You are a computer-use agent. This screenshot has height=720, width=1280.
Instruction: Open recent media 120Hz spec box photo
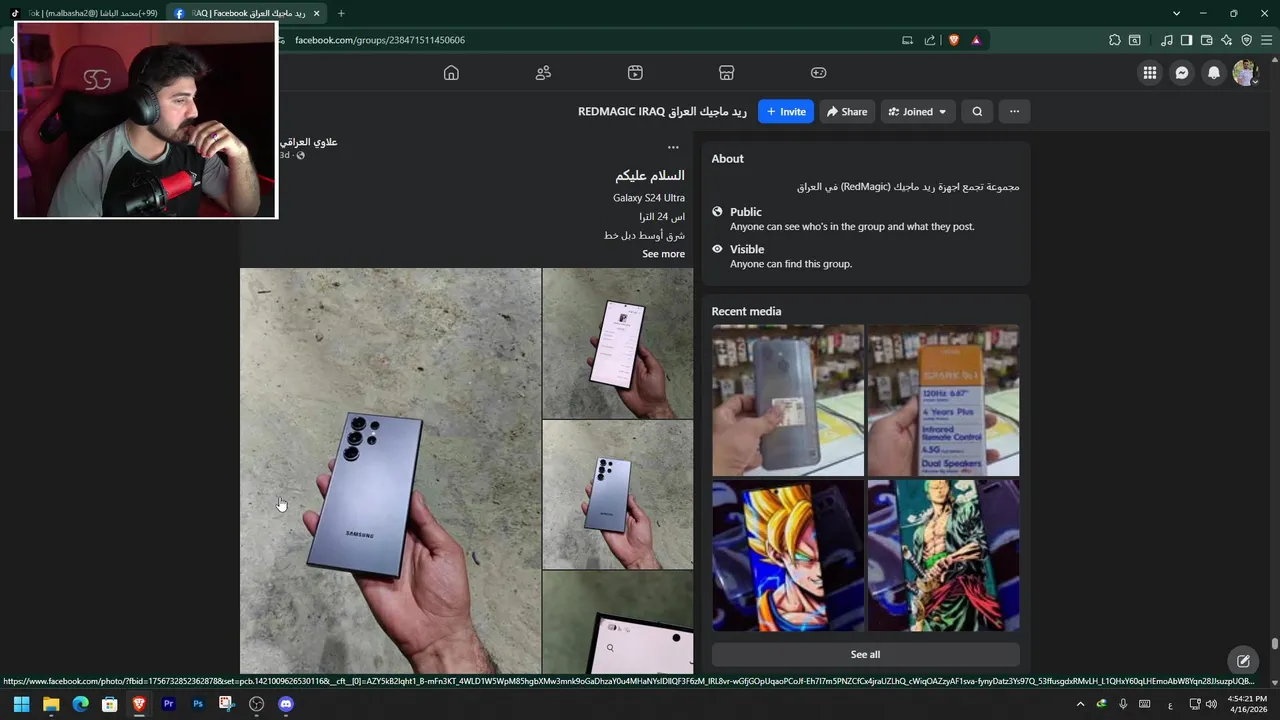point(943,400)
